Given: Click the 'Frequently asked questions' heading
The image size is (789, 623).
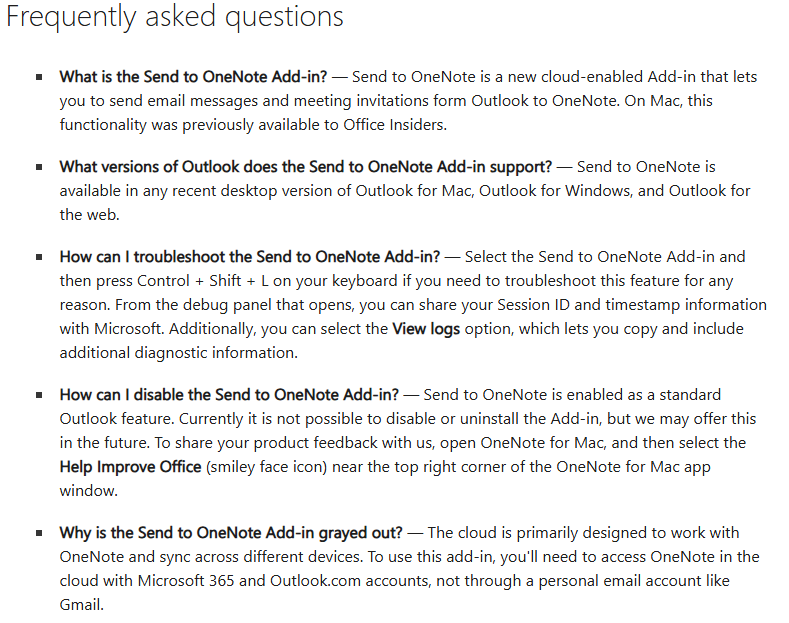Looking at the screenshot, I should [x=175, y=17].
